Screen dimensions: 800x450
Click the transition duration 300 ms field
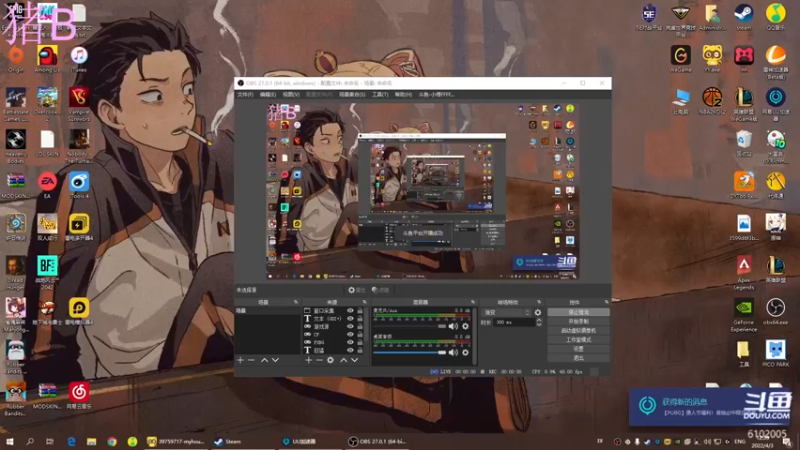pos(514,322)
